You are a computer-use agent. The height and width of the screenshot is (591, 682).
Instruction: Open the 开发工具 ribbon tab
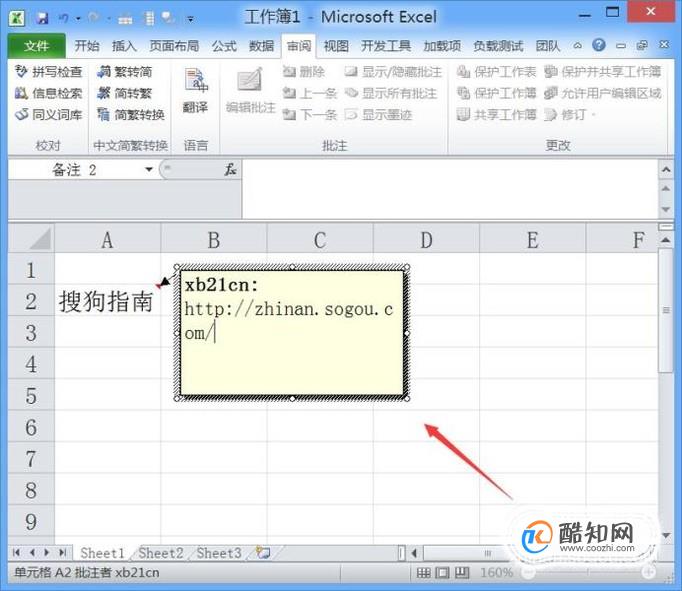(386, 46)
